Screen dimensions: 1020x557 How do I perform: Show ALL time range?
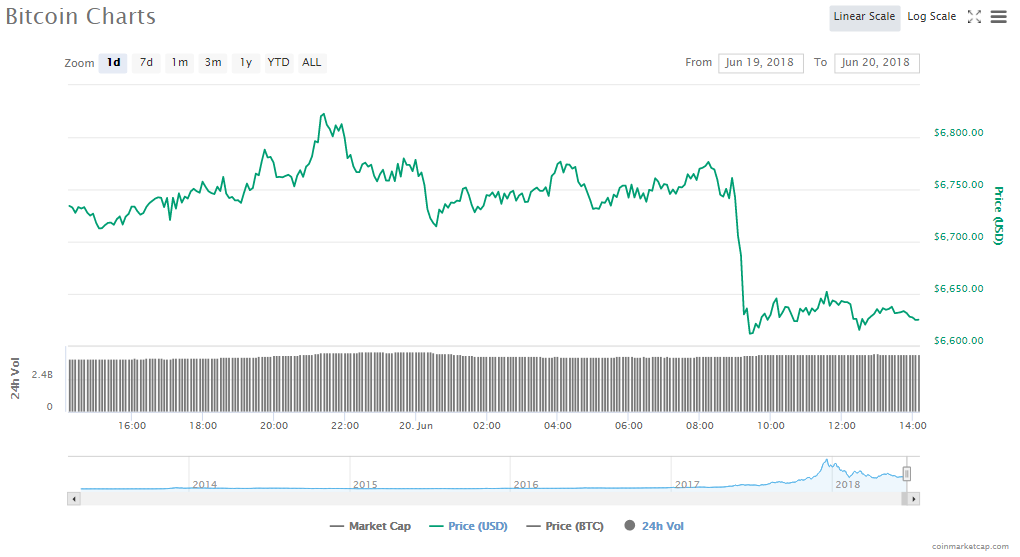coord(312,63)
